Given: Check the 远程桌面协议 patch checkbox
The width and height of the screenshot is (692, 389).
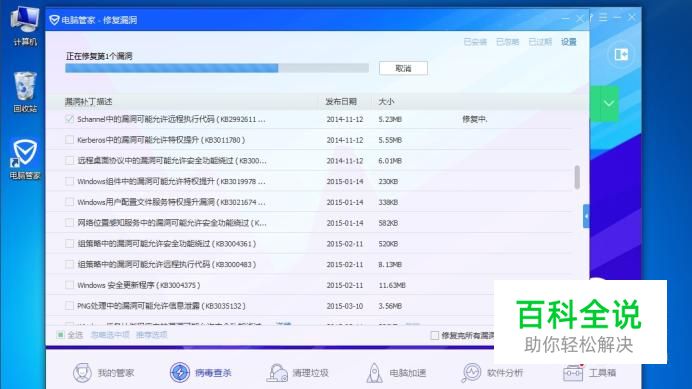Looking at the screenshot, I should tap(69, 161).
